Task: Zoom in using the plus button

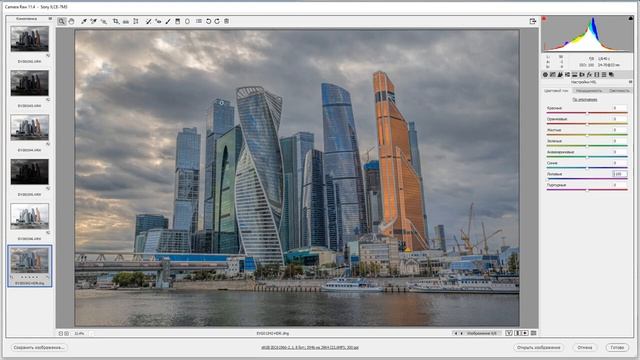Action: click(67, 333)
